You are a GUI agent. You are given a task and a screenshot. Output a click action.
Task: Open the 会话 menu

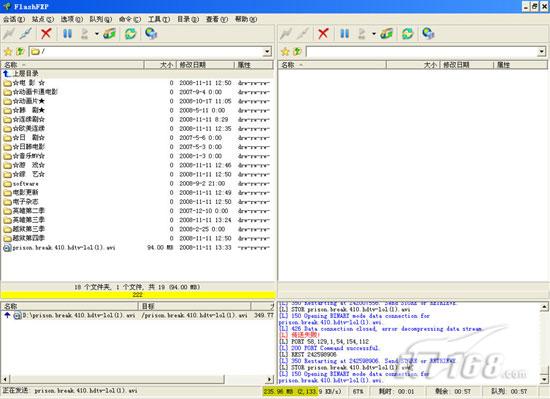coord(14,19)
